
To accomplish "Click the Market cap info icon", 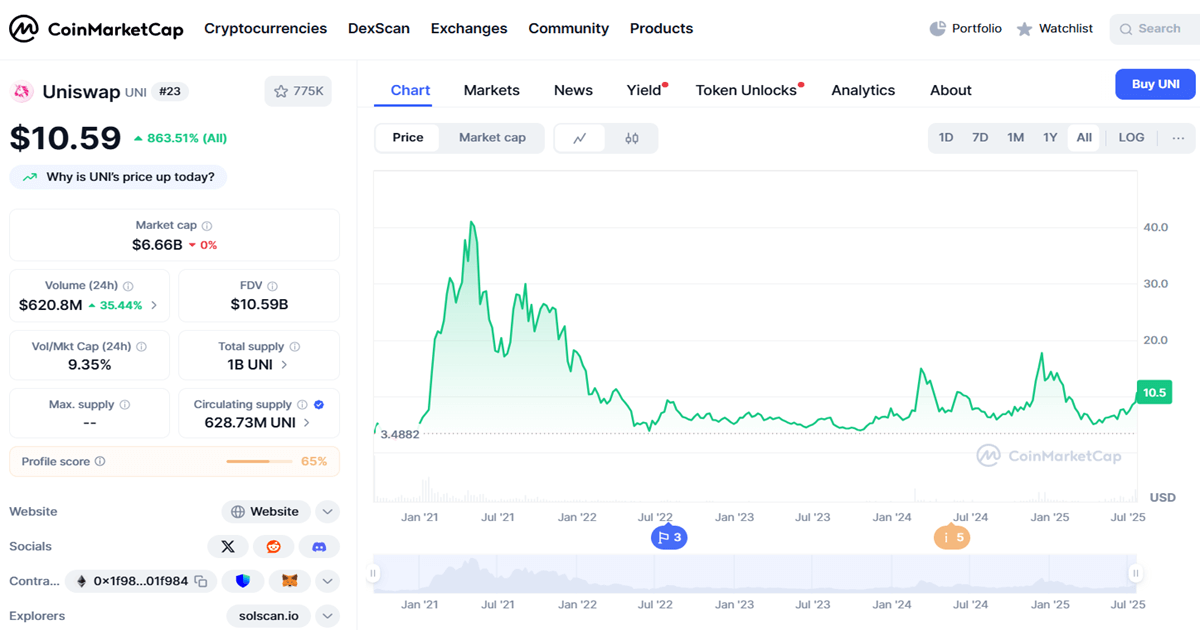I will tap(207, 226).
